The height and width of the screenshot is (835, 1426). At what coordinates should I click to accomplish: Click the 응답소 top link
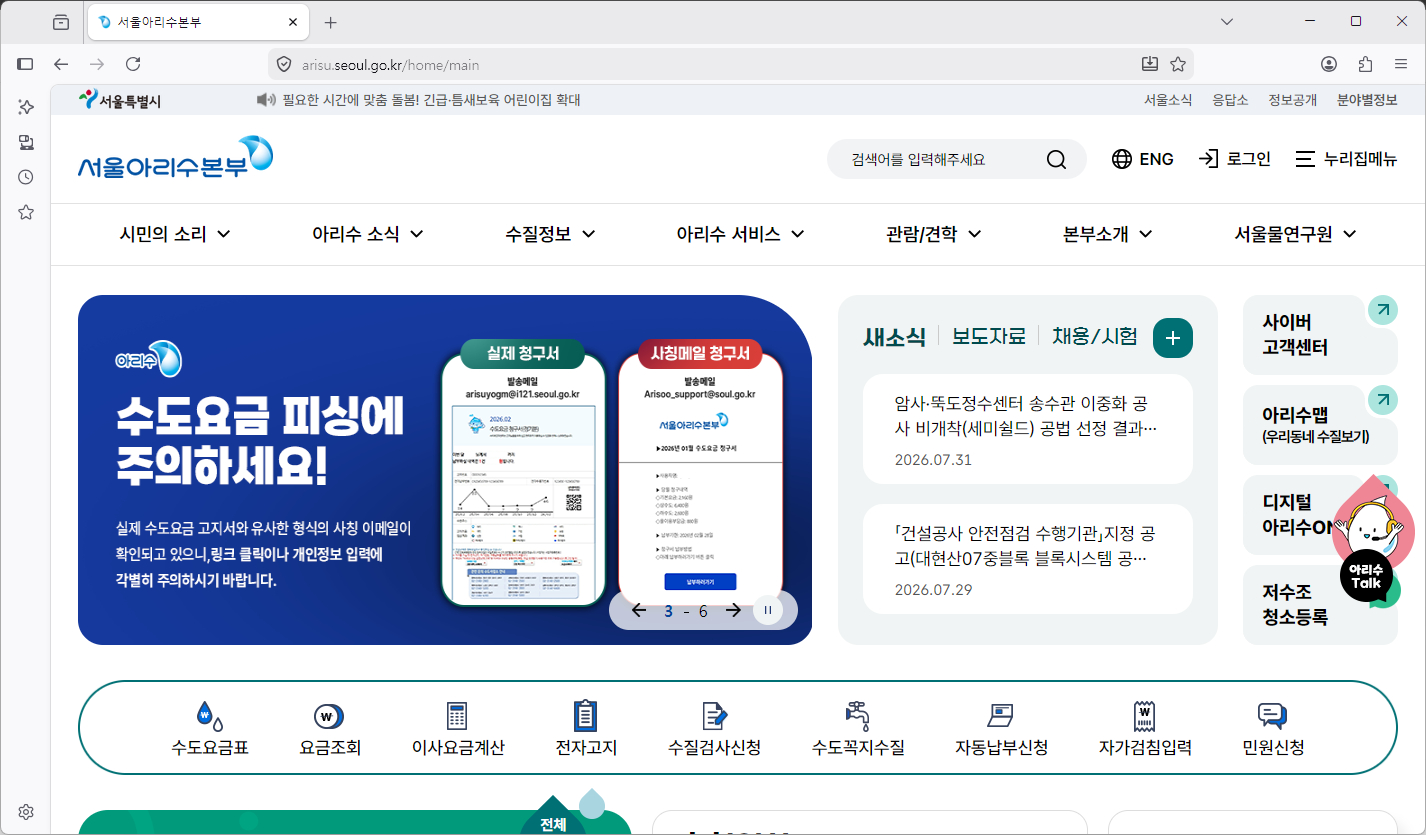(1230, 100)
